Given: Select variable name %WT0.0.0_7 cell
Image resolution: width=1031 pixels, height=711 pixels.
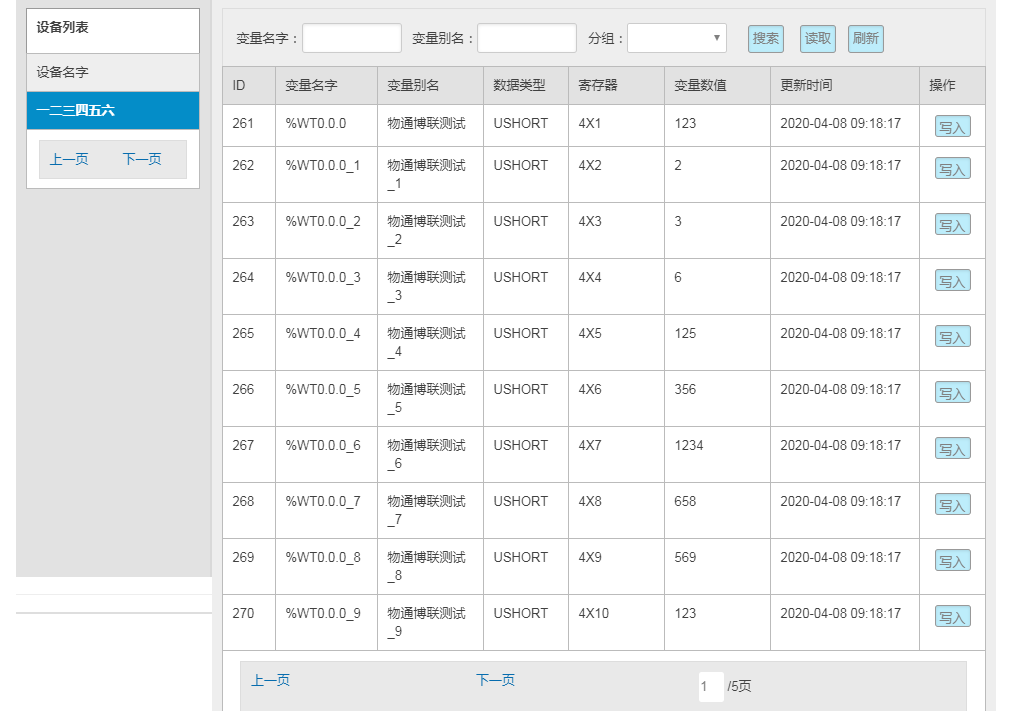Looking at the screenshot, I should pyautogui.click(x=326, y=510).
